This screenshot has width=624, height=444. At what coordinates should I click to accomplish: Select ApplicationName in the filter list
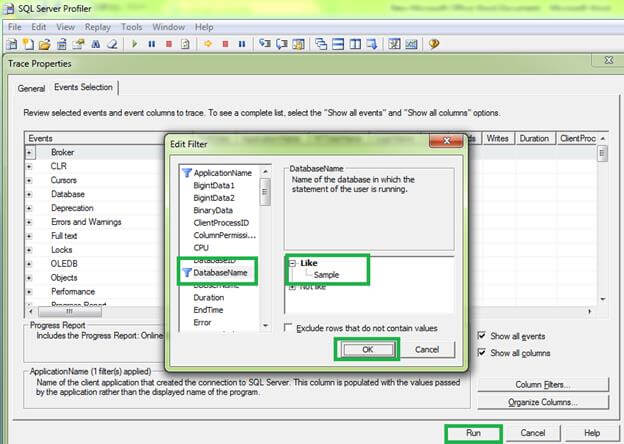[x=222, y=173]
